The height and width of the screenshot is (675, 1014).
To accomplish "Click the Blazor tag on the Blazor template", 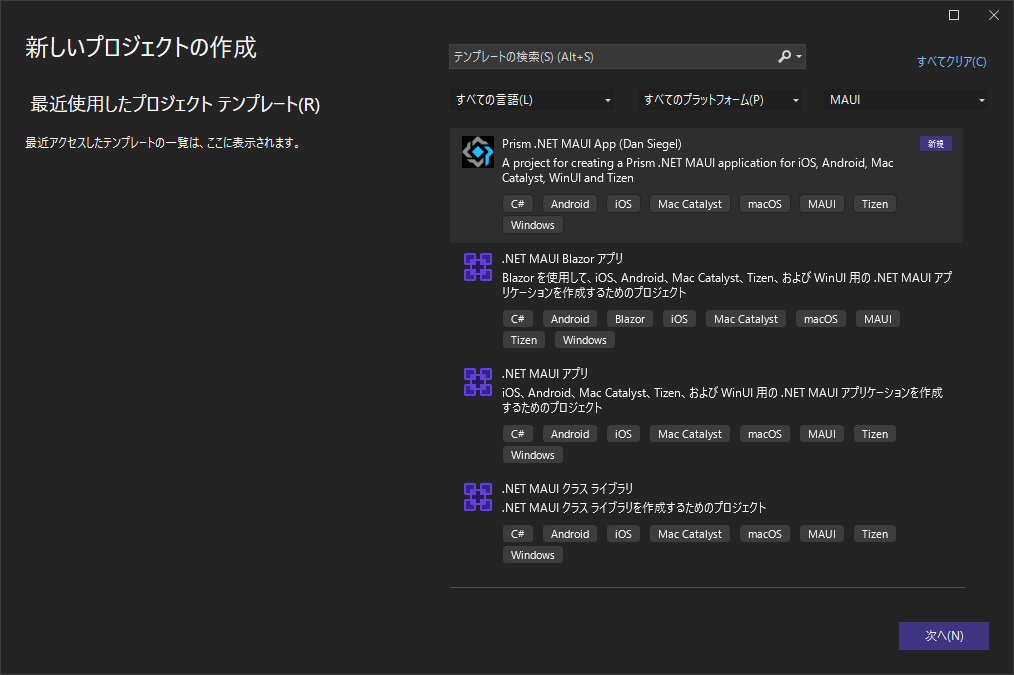I will (x=630, y=319).
